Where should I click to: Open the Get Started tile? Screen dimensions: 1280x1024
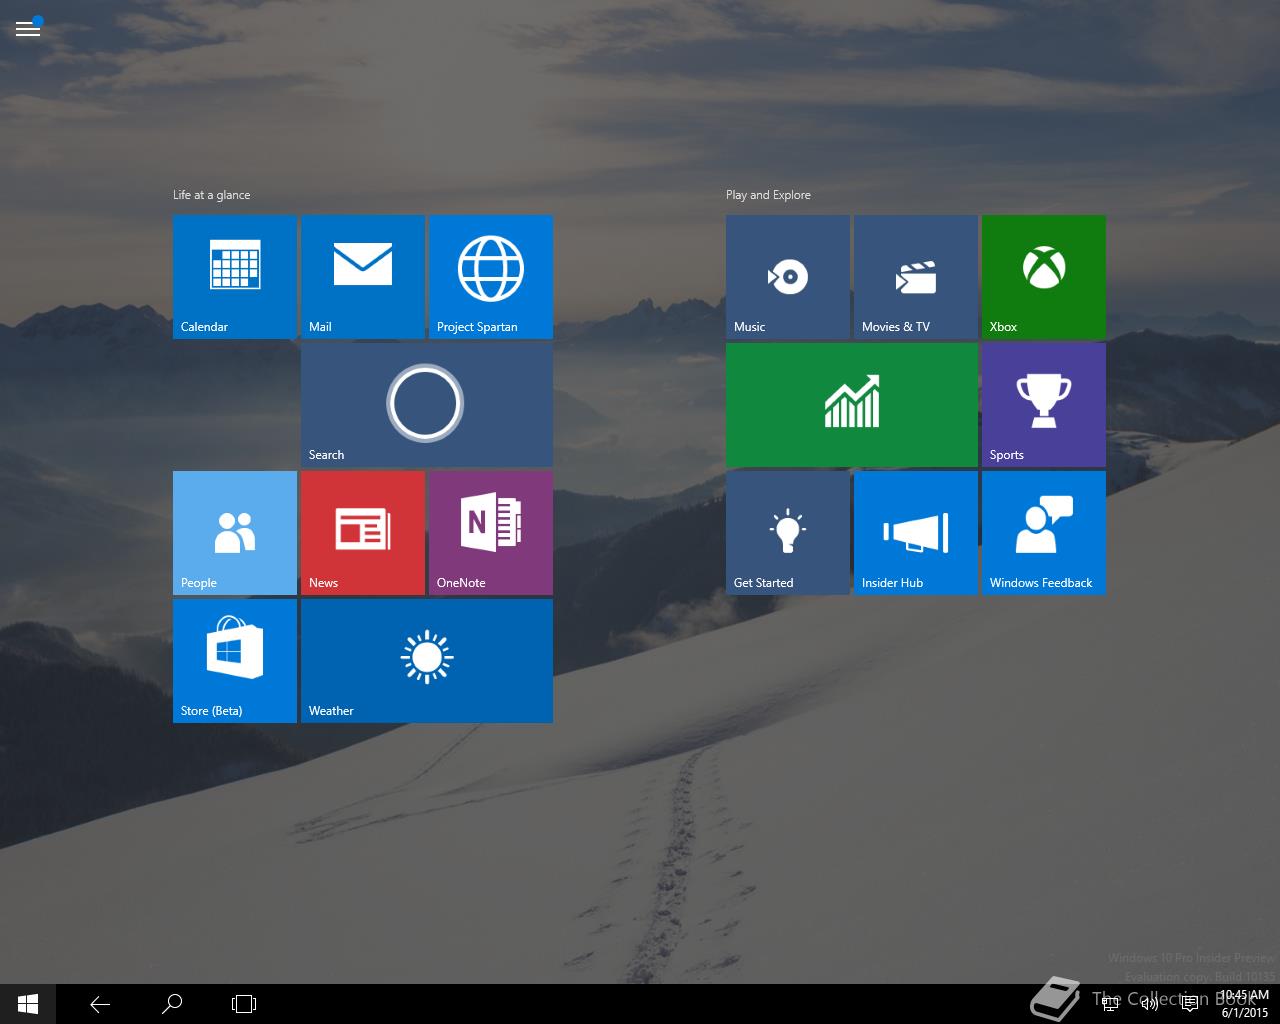click(x=788, y=533)
